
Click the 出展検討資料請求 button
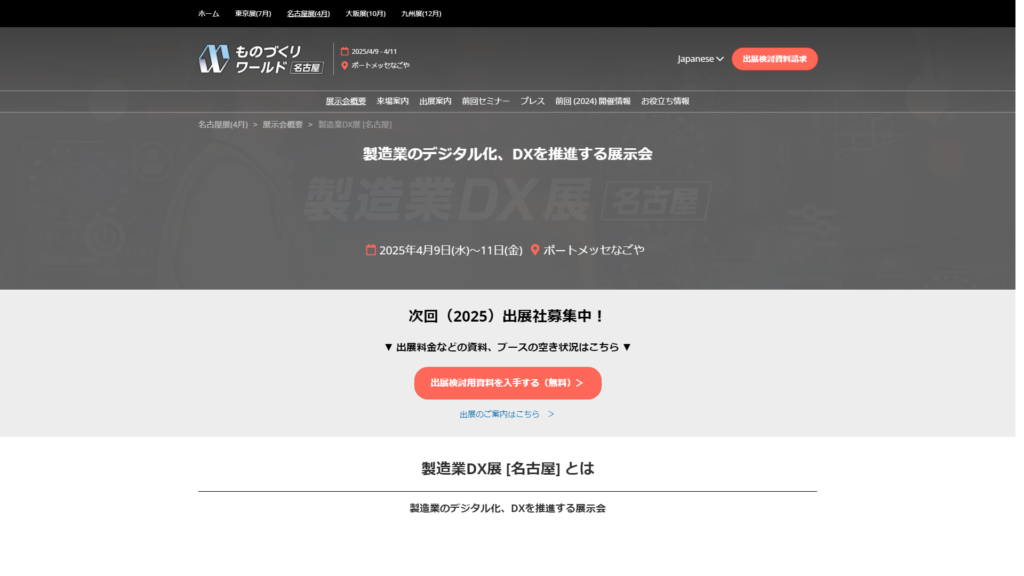[x=775, y=59]
